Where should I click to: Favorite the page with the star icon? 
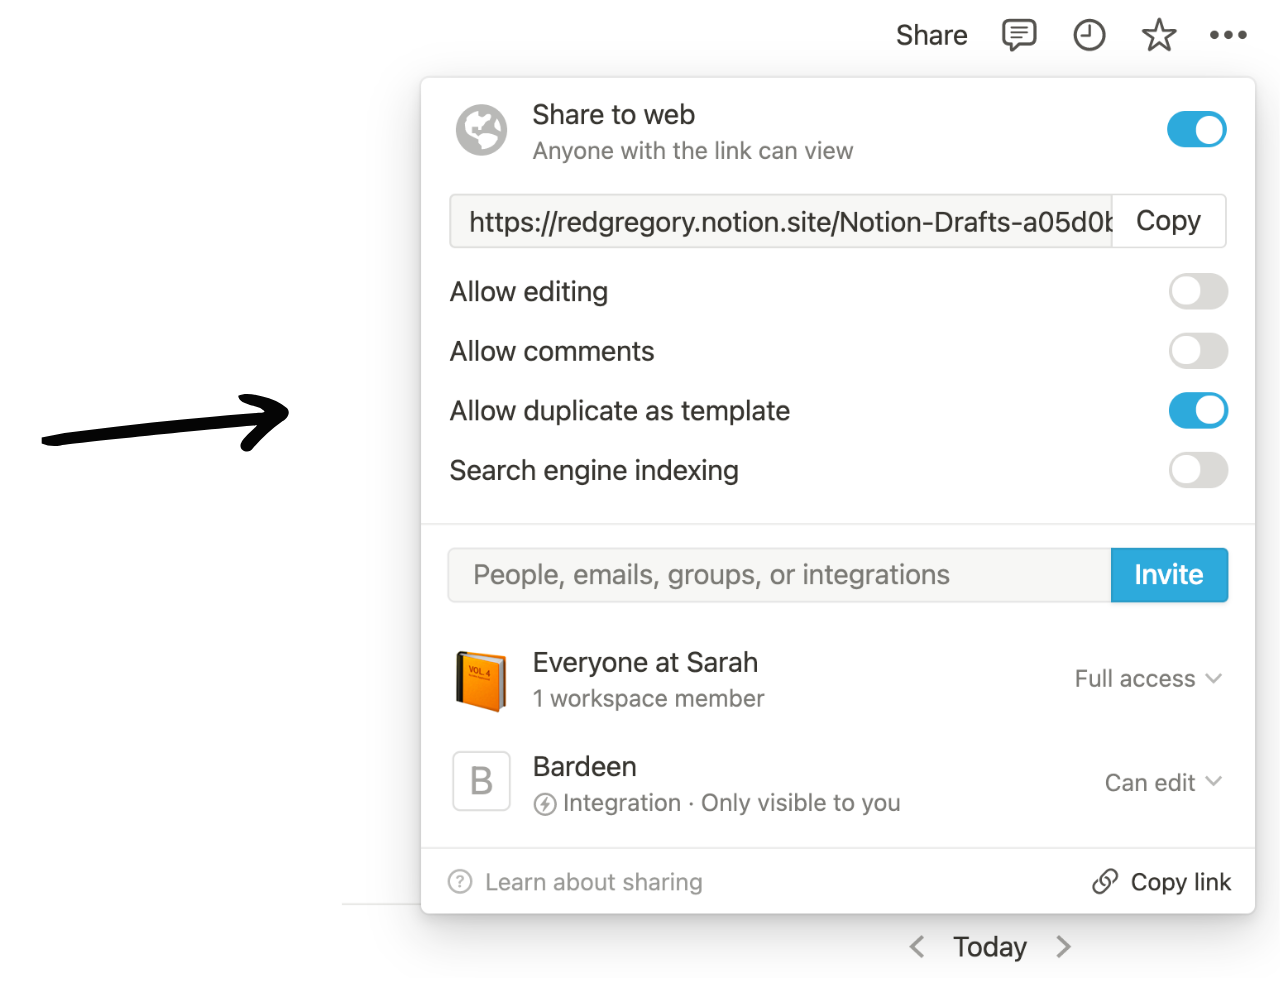pos(1159,35)
